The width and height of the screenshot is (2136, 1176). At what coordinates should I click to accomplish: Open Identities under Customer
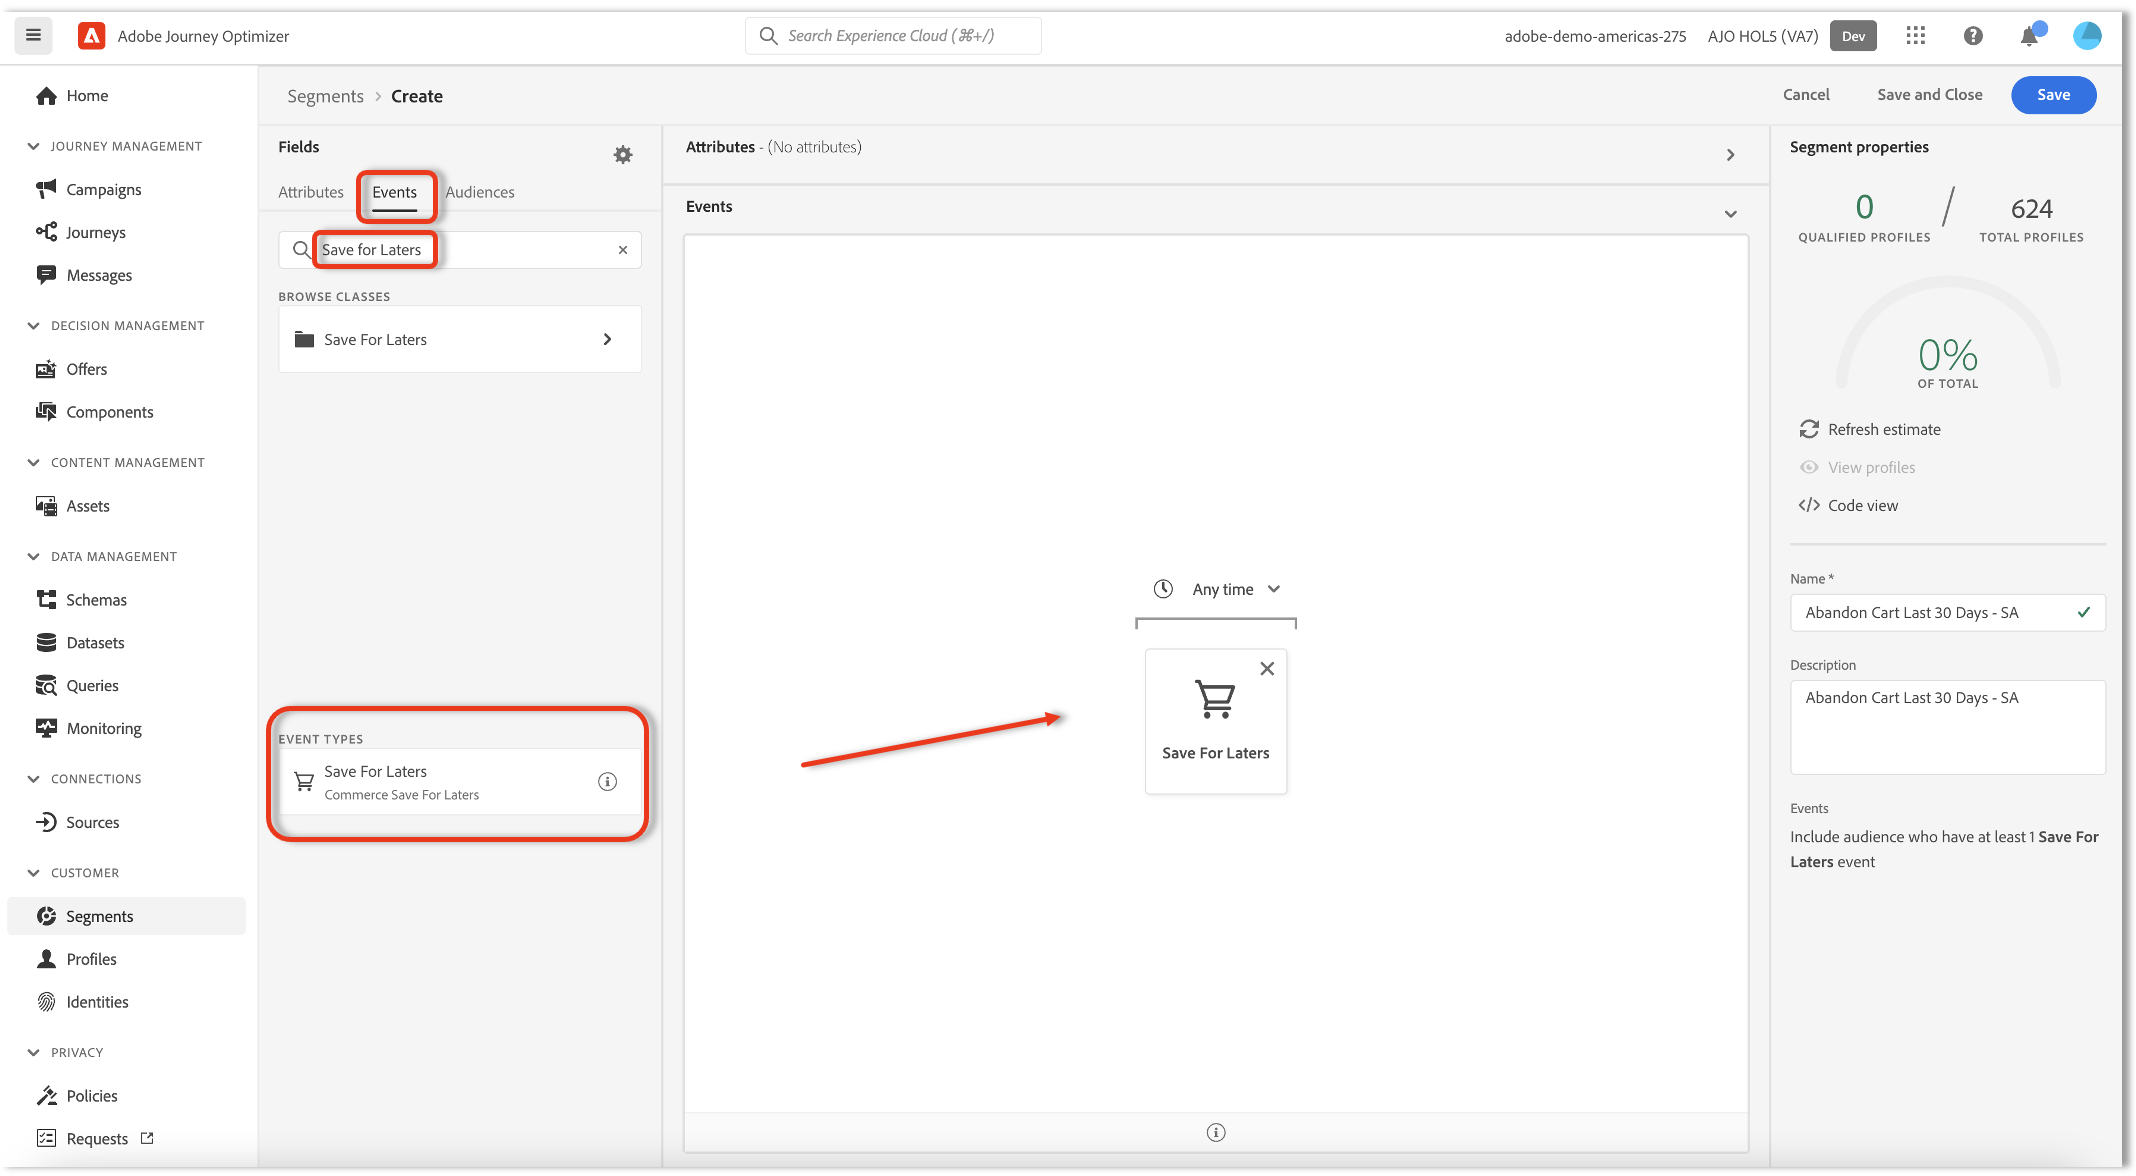pos(97,1002)
